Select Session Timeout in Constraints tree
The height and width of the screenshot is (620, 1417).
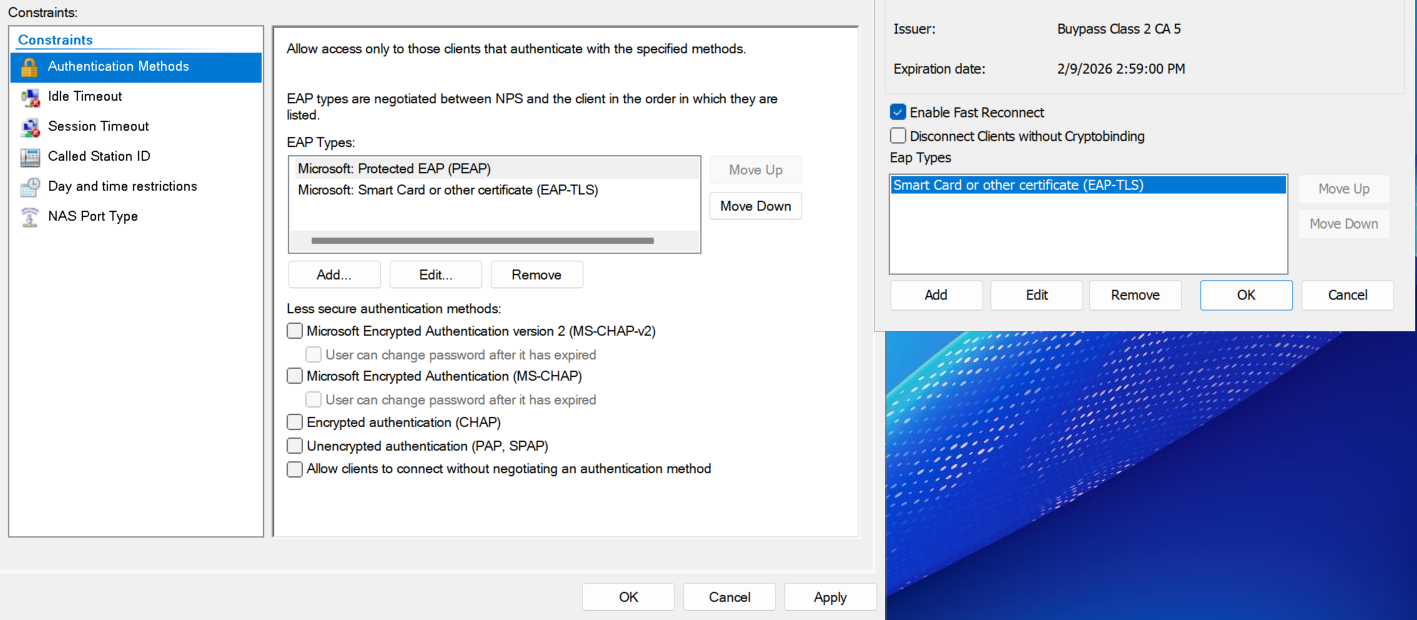coord(98,127)
